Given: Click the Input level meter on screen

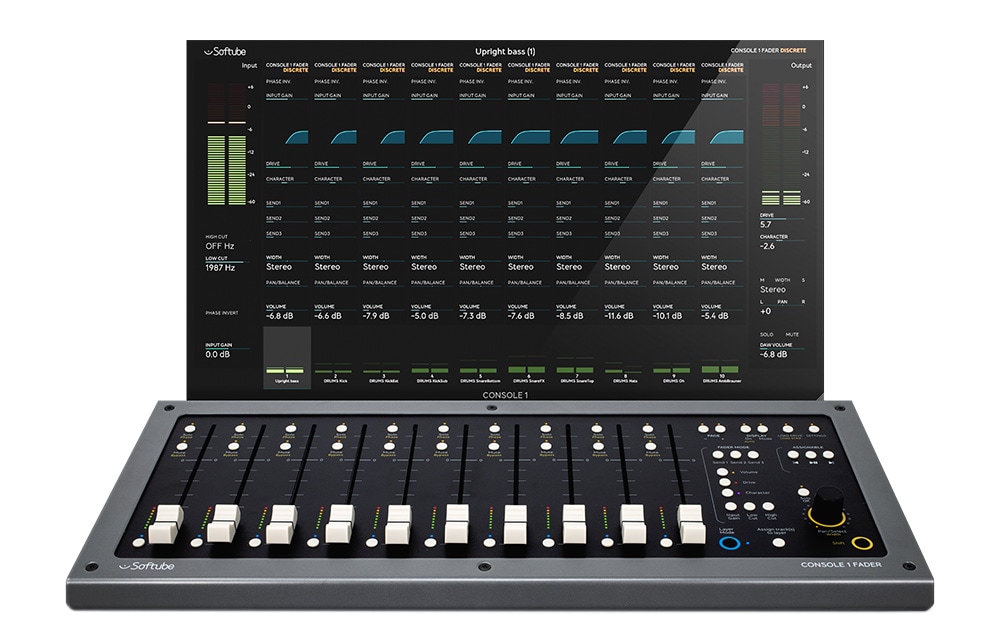Looking at the screenshot, I should click(227, 144).
